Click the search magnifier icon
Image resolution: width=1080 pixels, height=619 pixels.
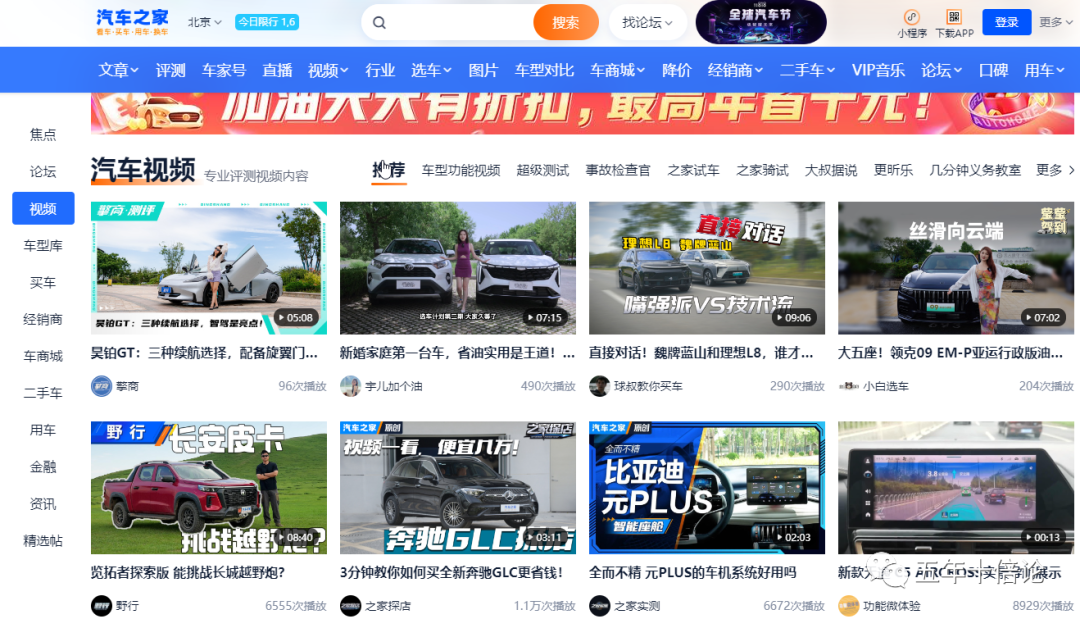point(379,23)
